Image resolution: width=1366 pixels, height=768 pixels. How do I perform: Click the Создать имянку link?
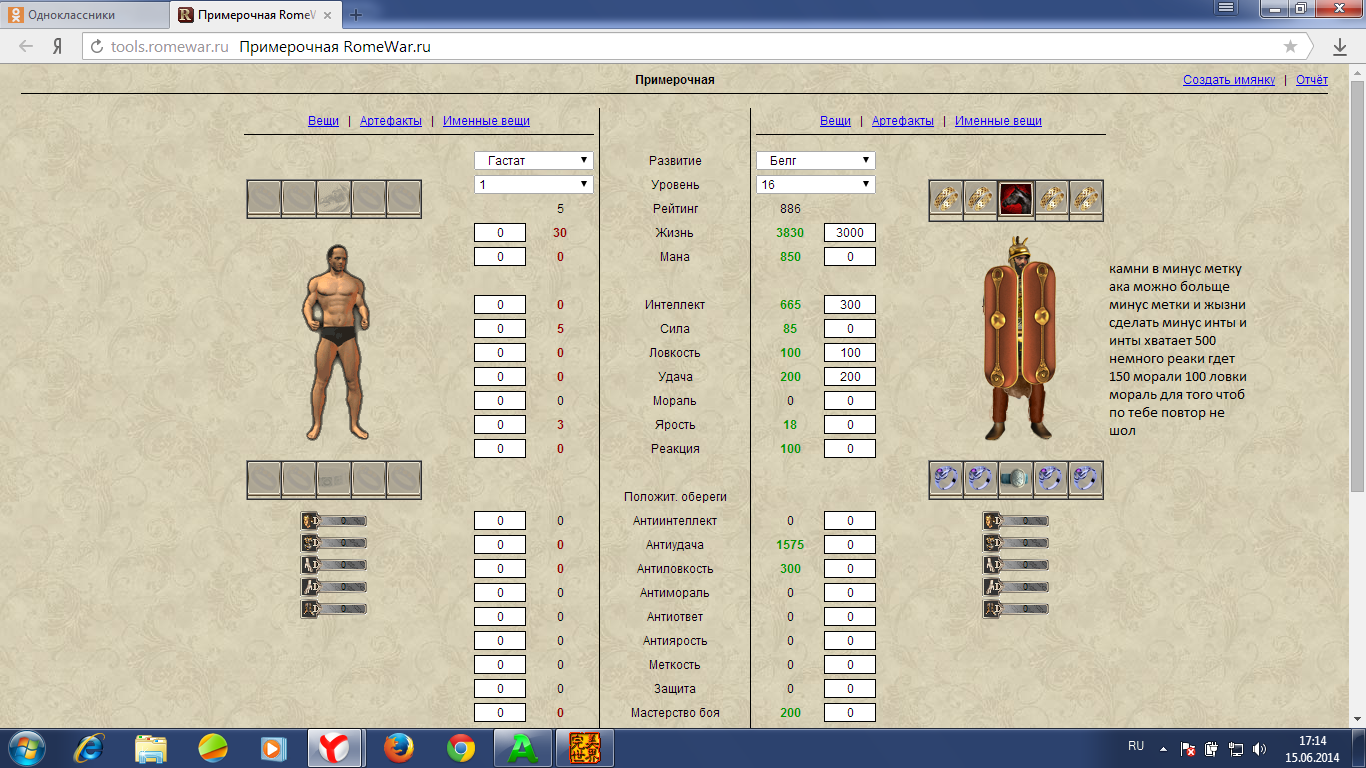pyautogui.click(x=1228, y=80)
